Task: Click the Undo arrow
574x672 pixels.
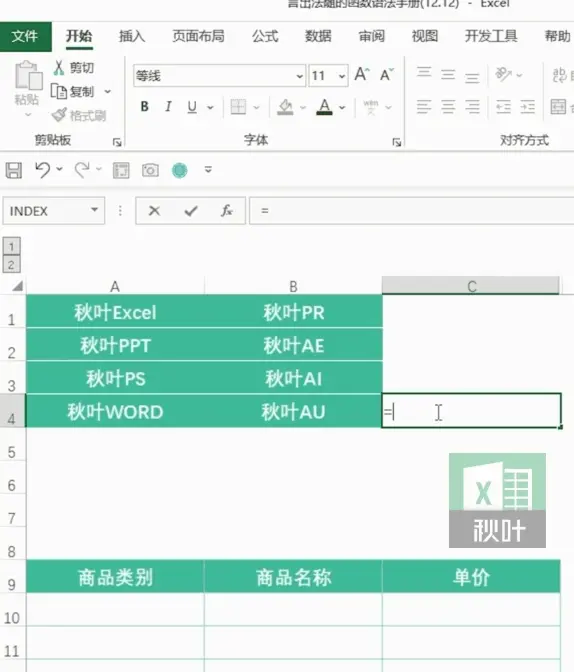Action: 42,170
